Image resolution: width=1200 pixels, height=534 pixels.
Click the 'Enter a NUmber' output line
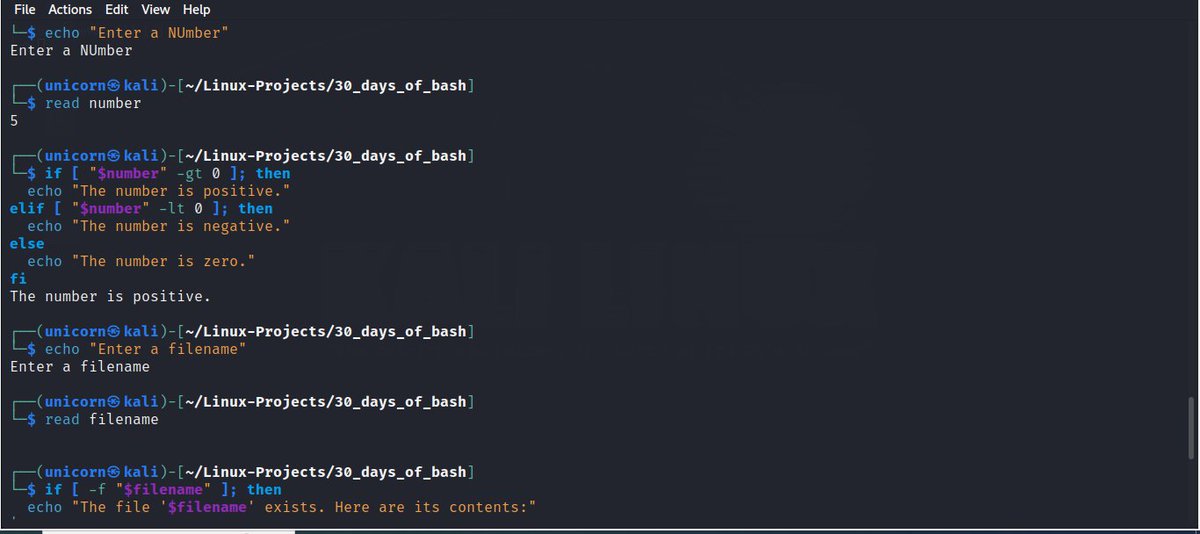71,50
